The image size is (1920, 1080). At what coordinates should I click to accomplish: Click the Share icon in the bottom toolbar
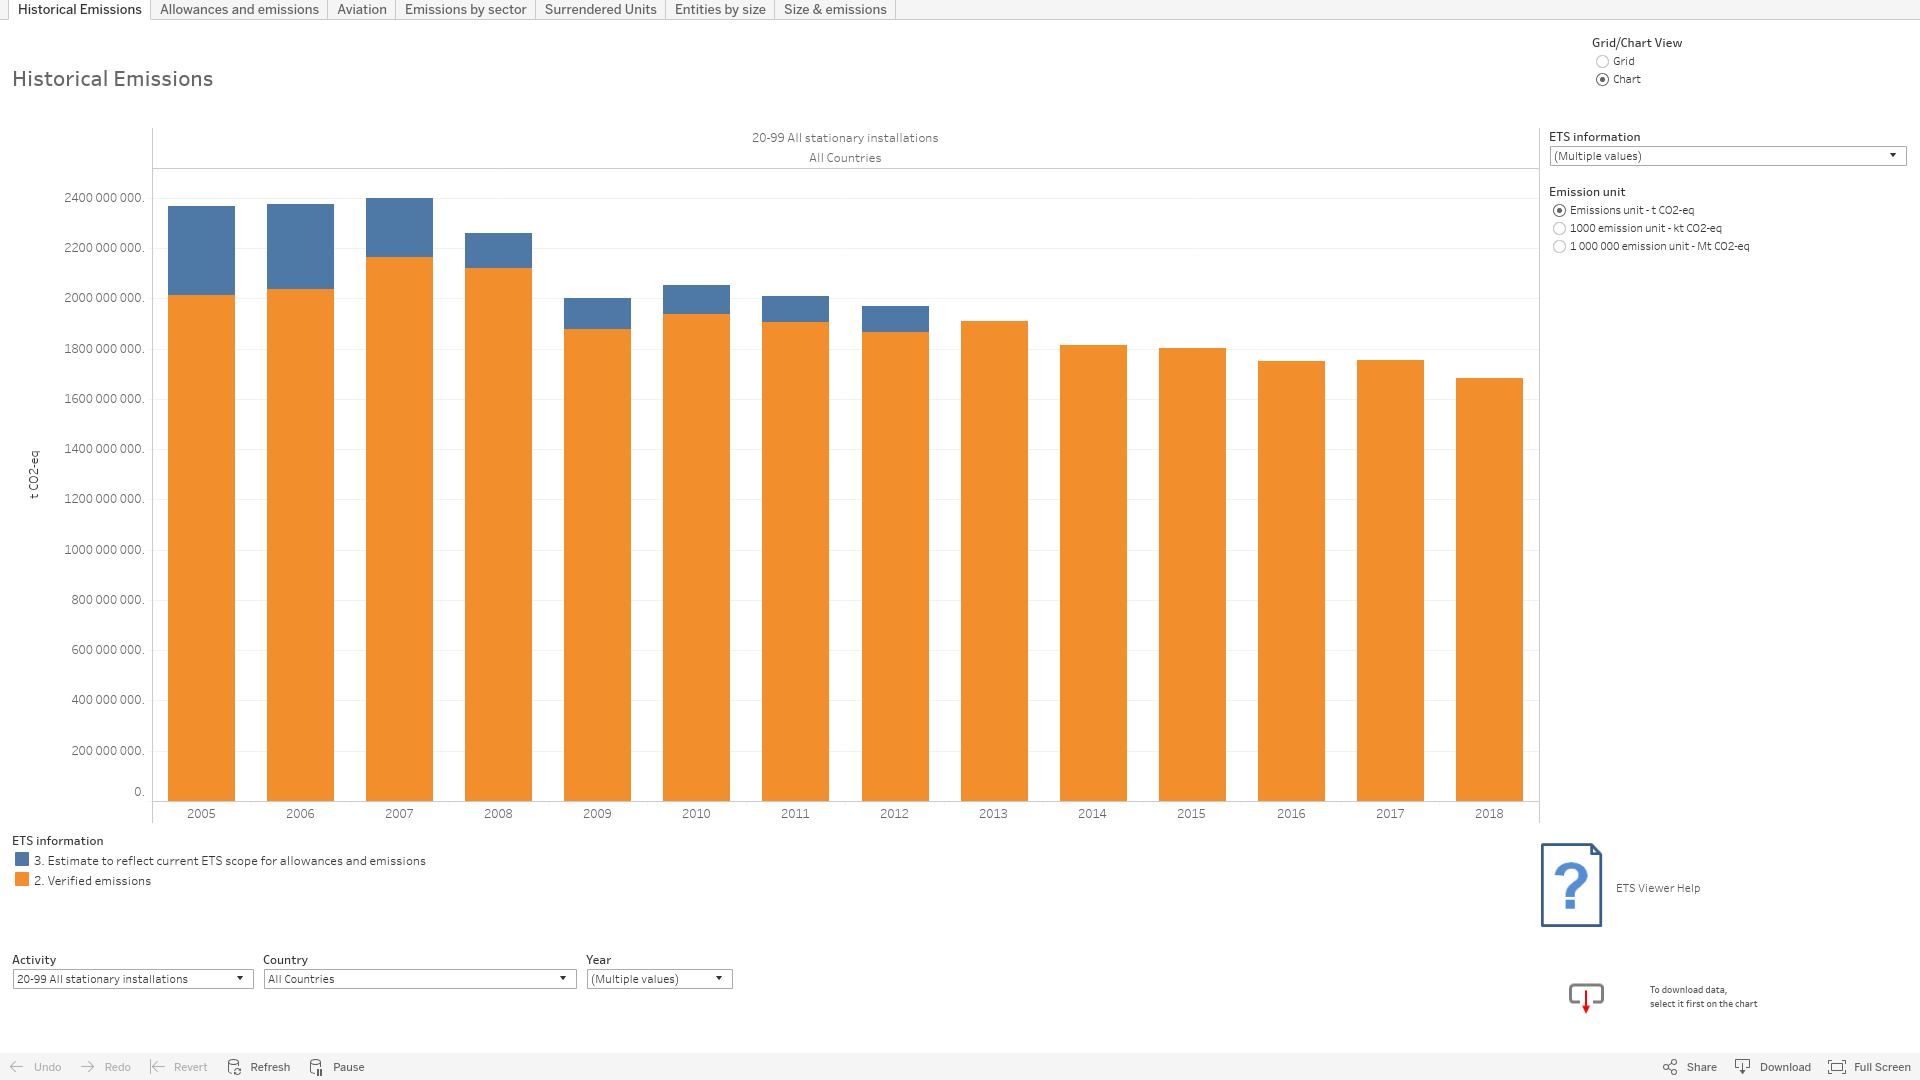[1670, 1067]
